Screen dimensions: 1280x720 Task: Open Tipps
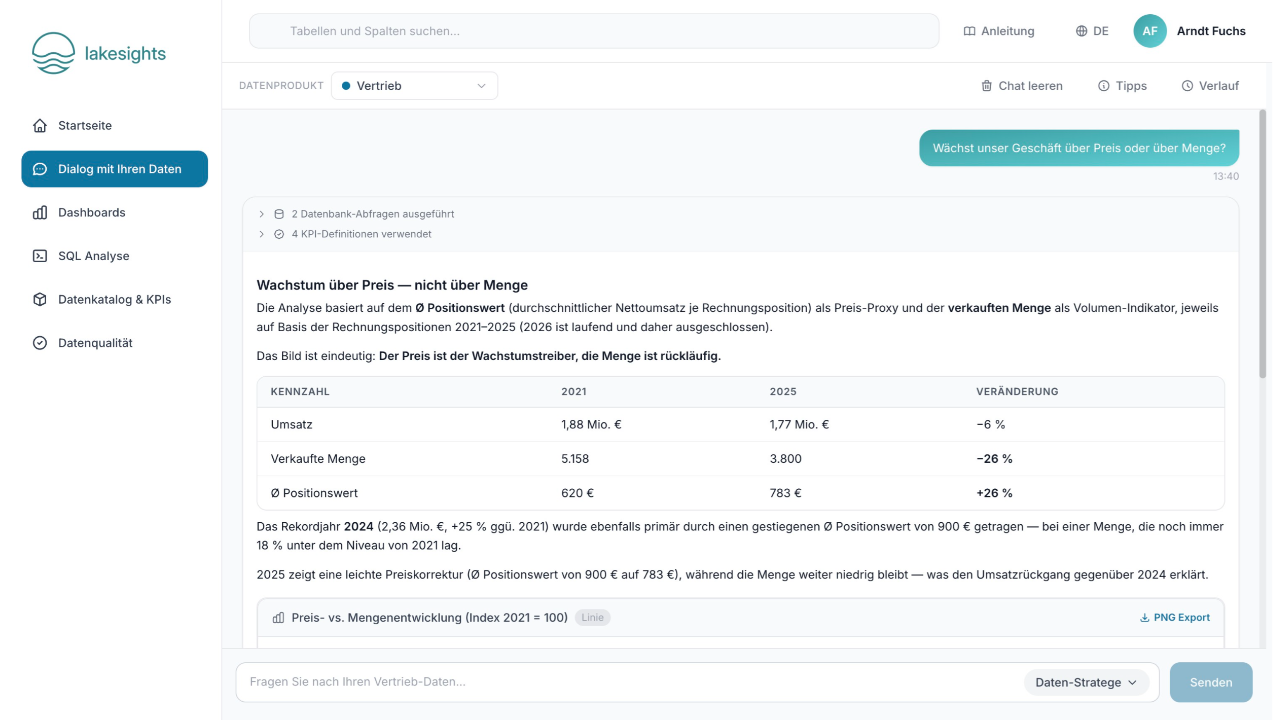click(1123, 86)
